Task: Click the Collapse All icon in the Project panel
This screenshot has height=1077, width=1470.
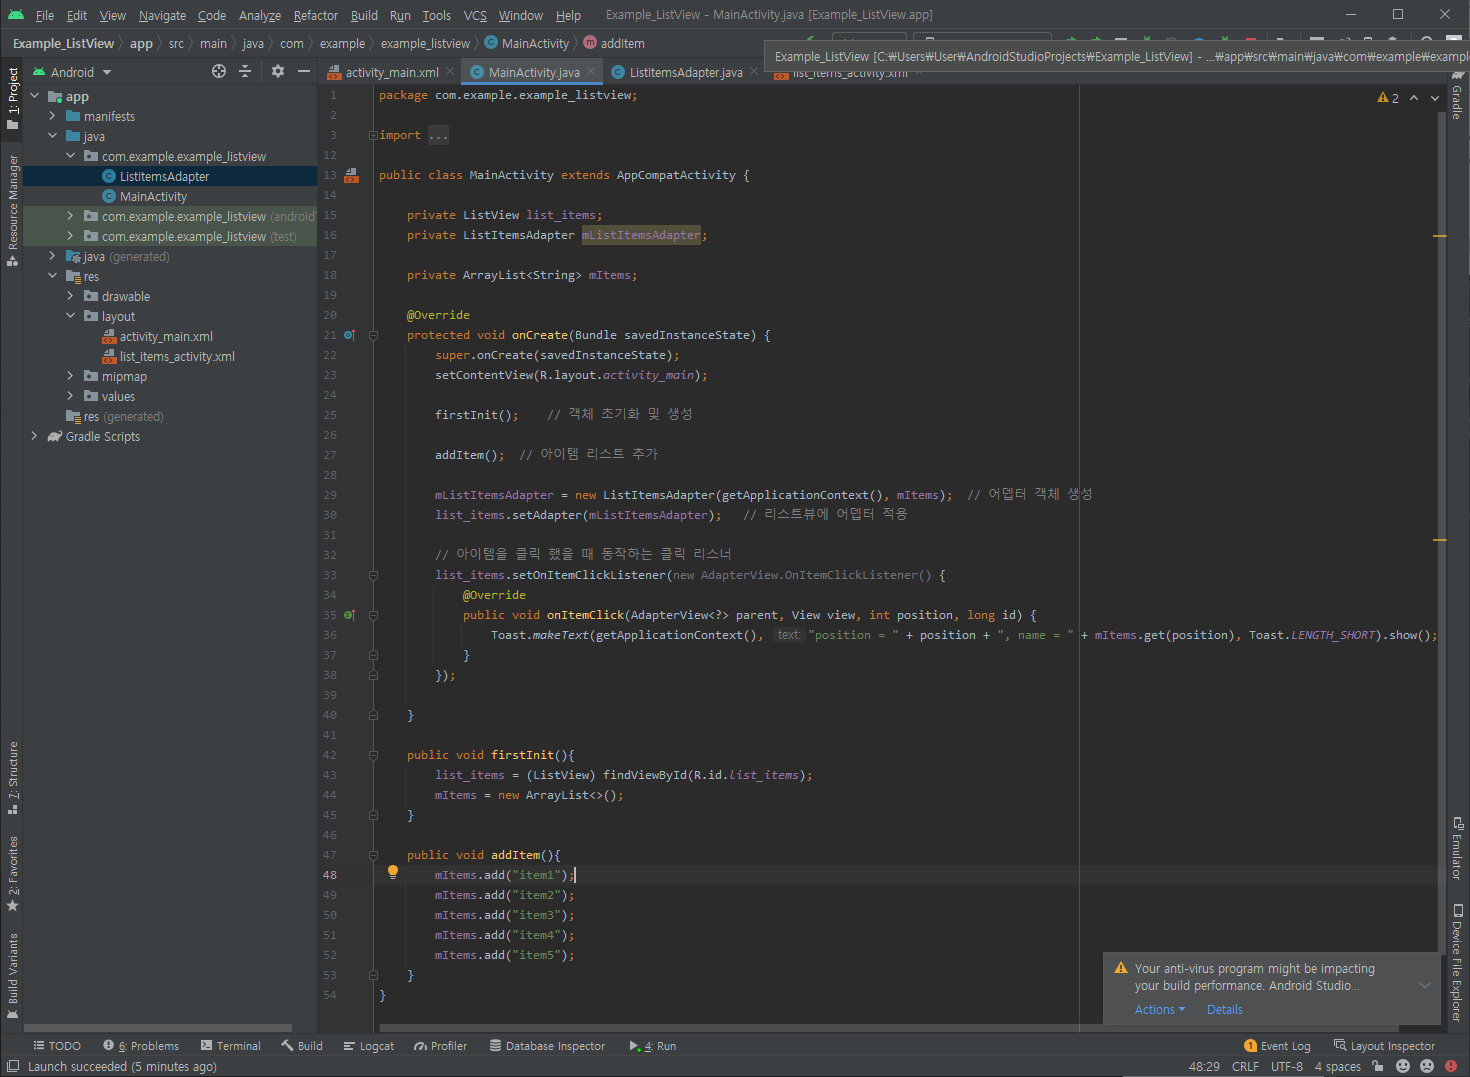Action: [x=245, y=71]
